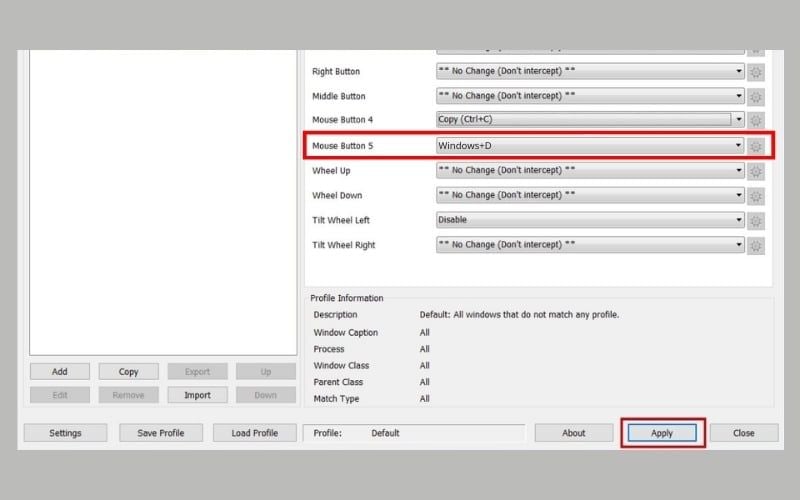Click the Down button
The image size is (800, 500).
click(266, 395)
